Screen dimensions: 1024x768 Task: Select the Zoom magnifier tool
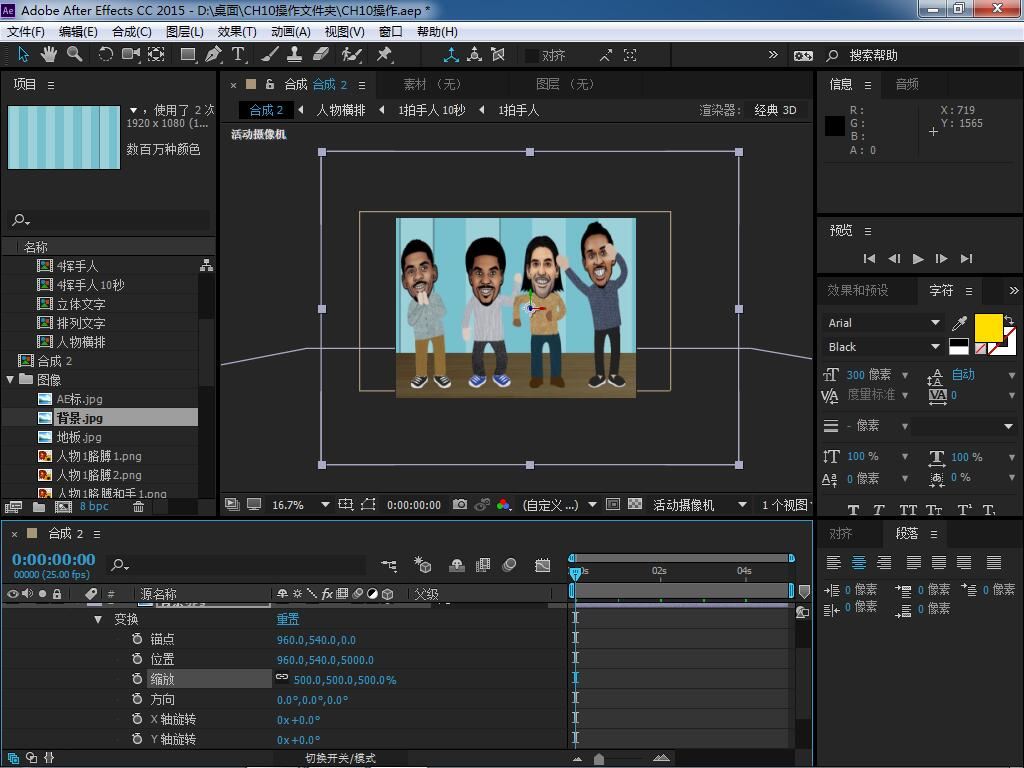pos(74,54)
